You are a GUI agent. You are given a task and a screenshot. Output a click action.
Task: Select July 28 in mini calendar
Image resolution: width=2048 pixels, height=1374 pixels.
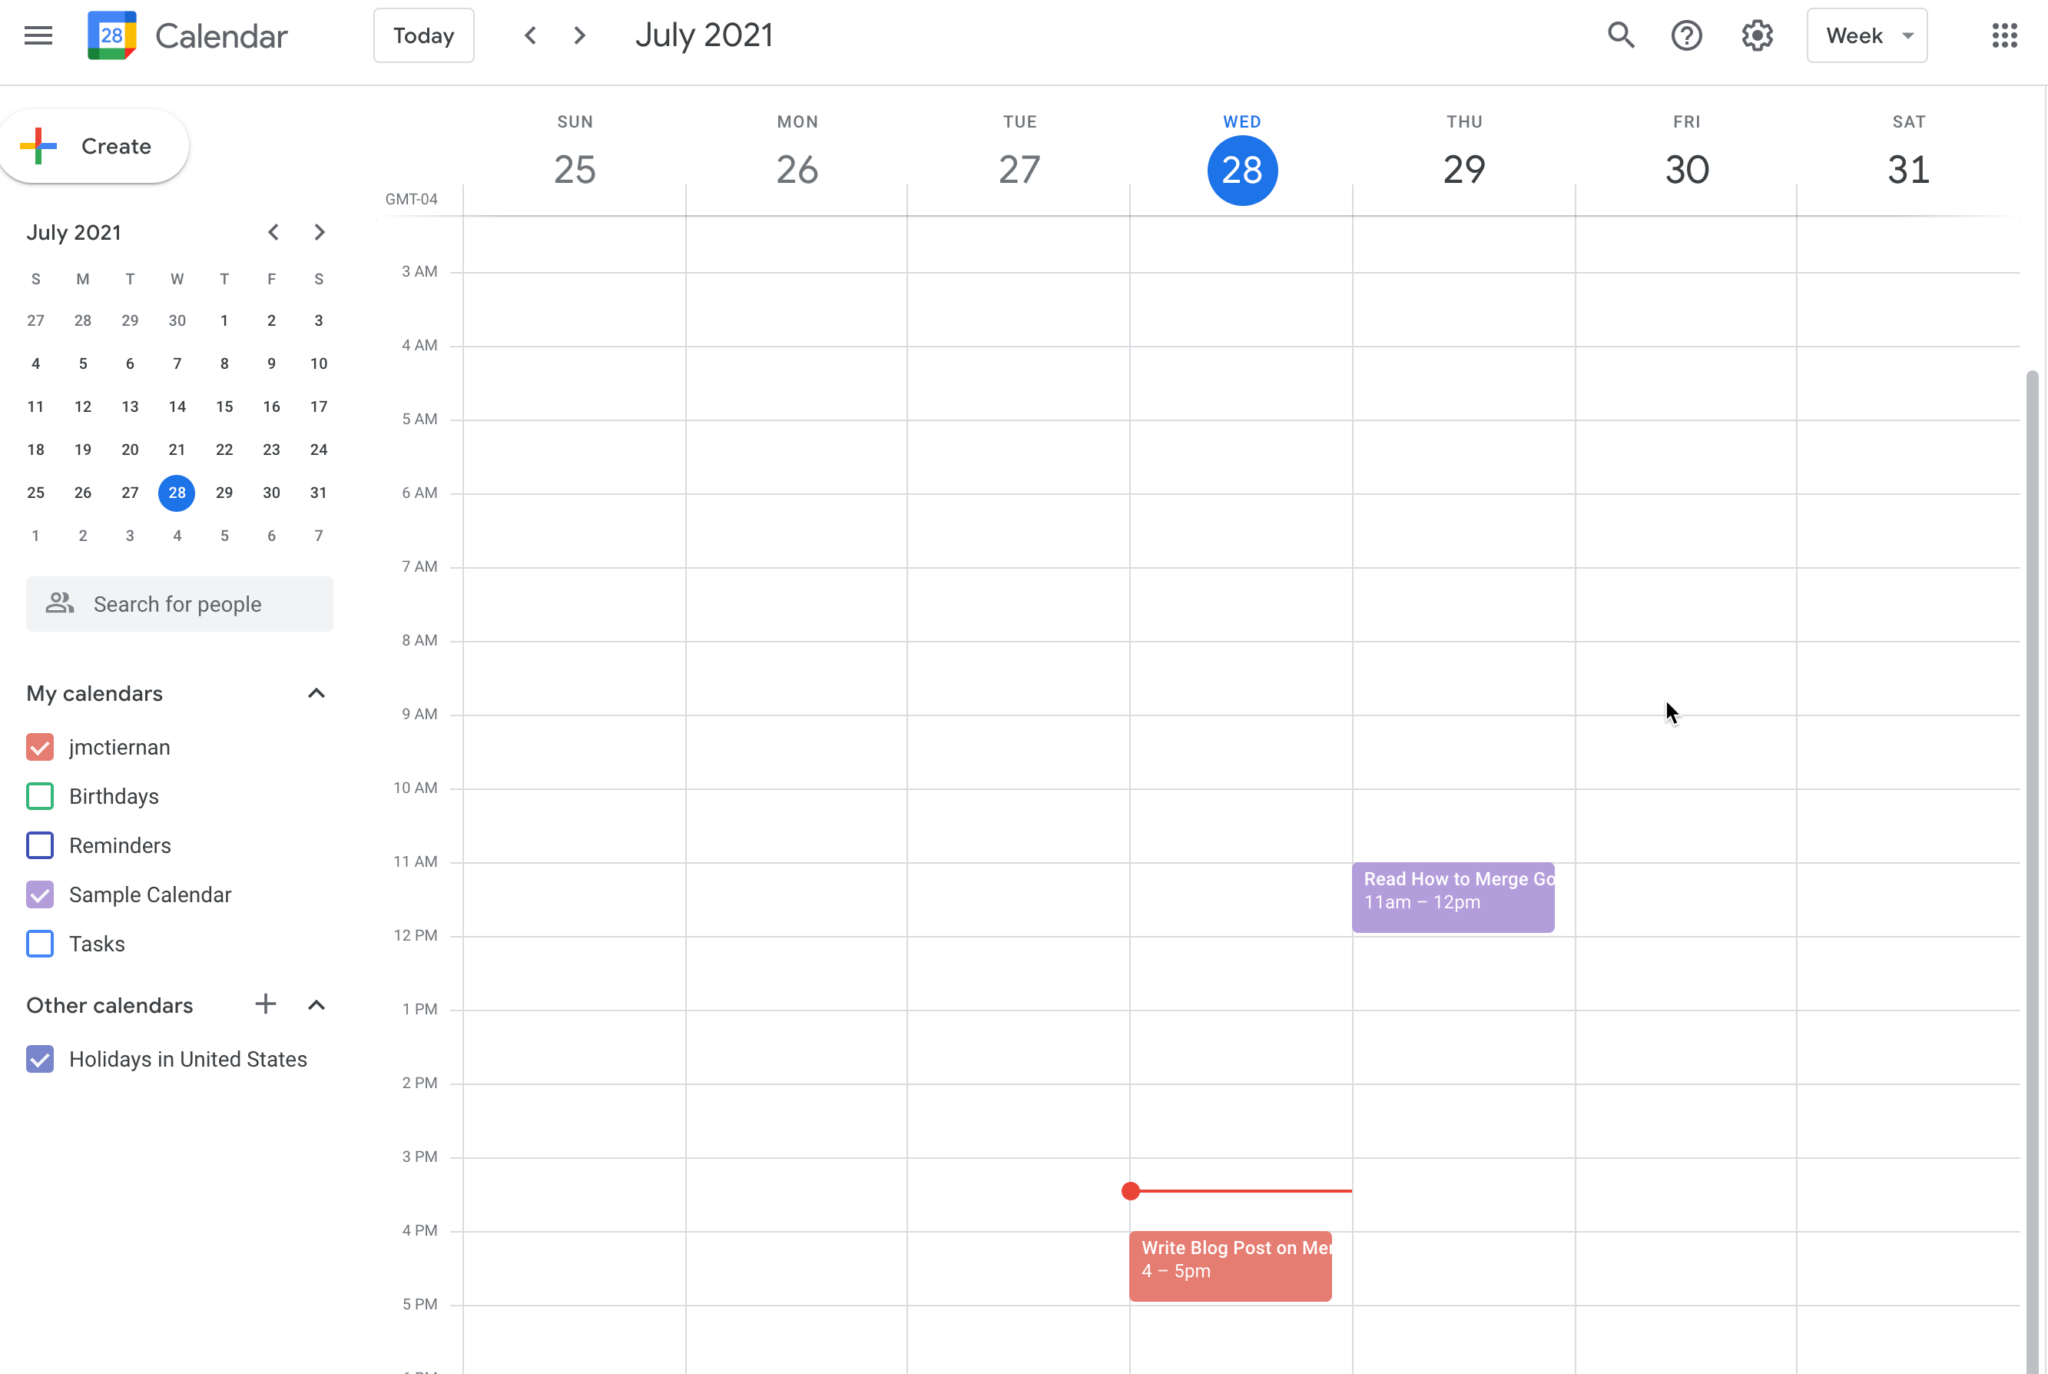point(177,492)
